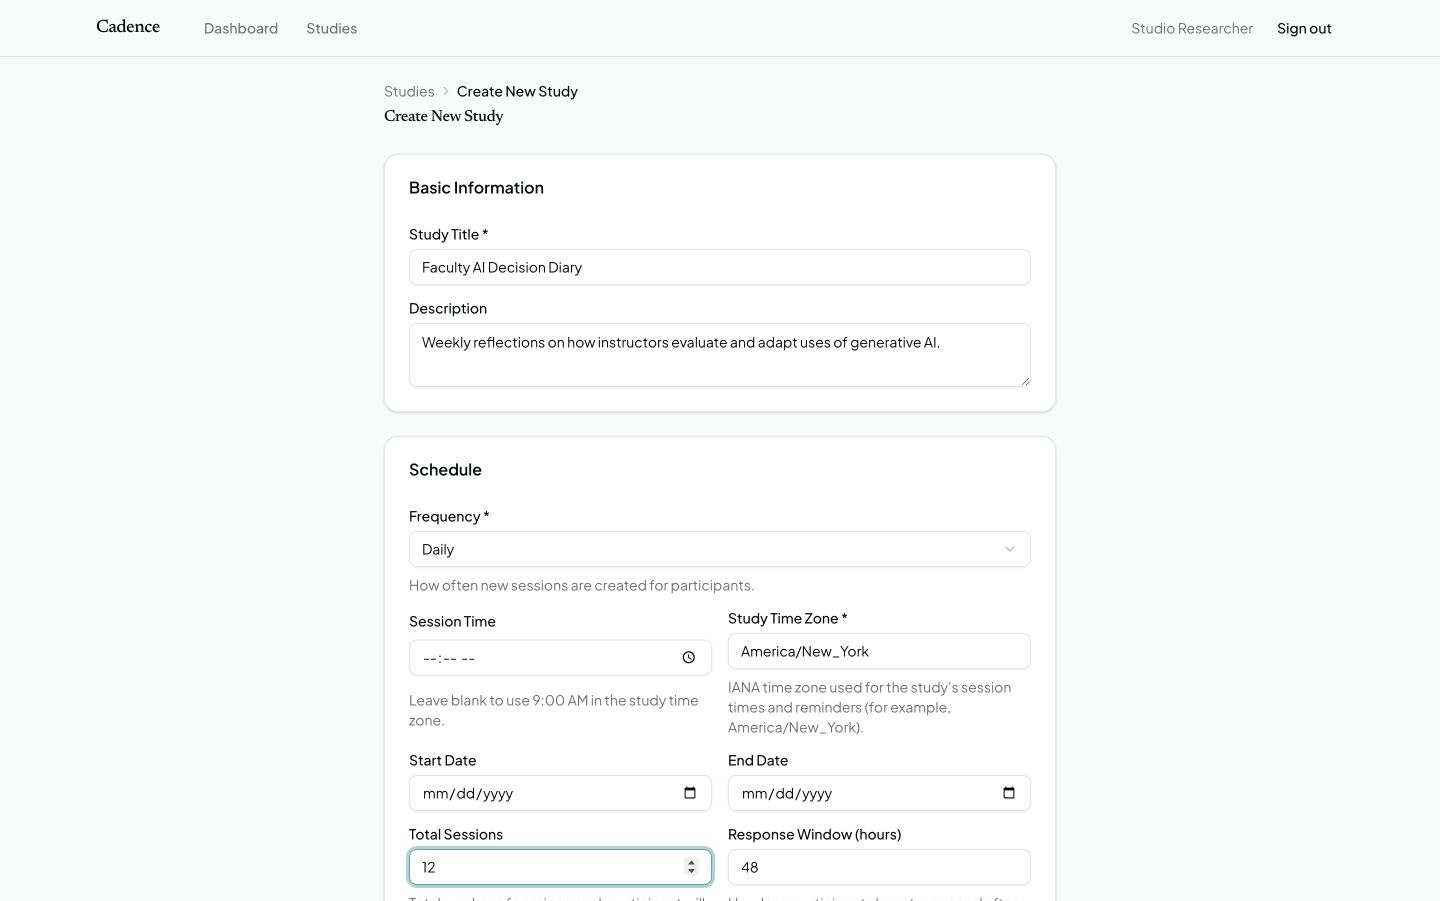This screenshot has width=1440, height=901.
Task: Click the Cadence logo
Action: pos(128,27)
